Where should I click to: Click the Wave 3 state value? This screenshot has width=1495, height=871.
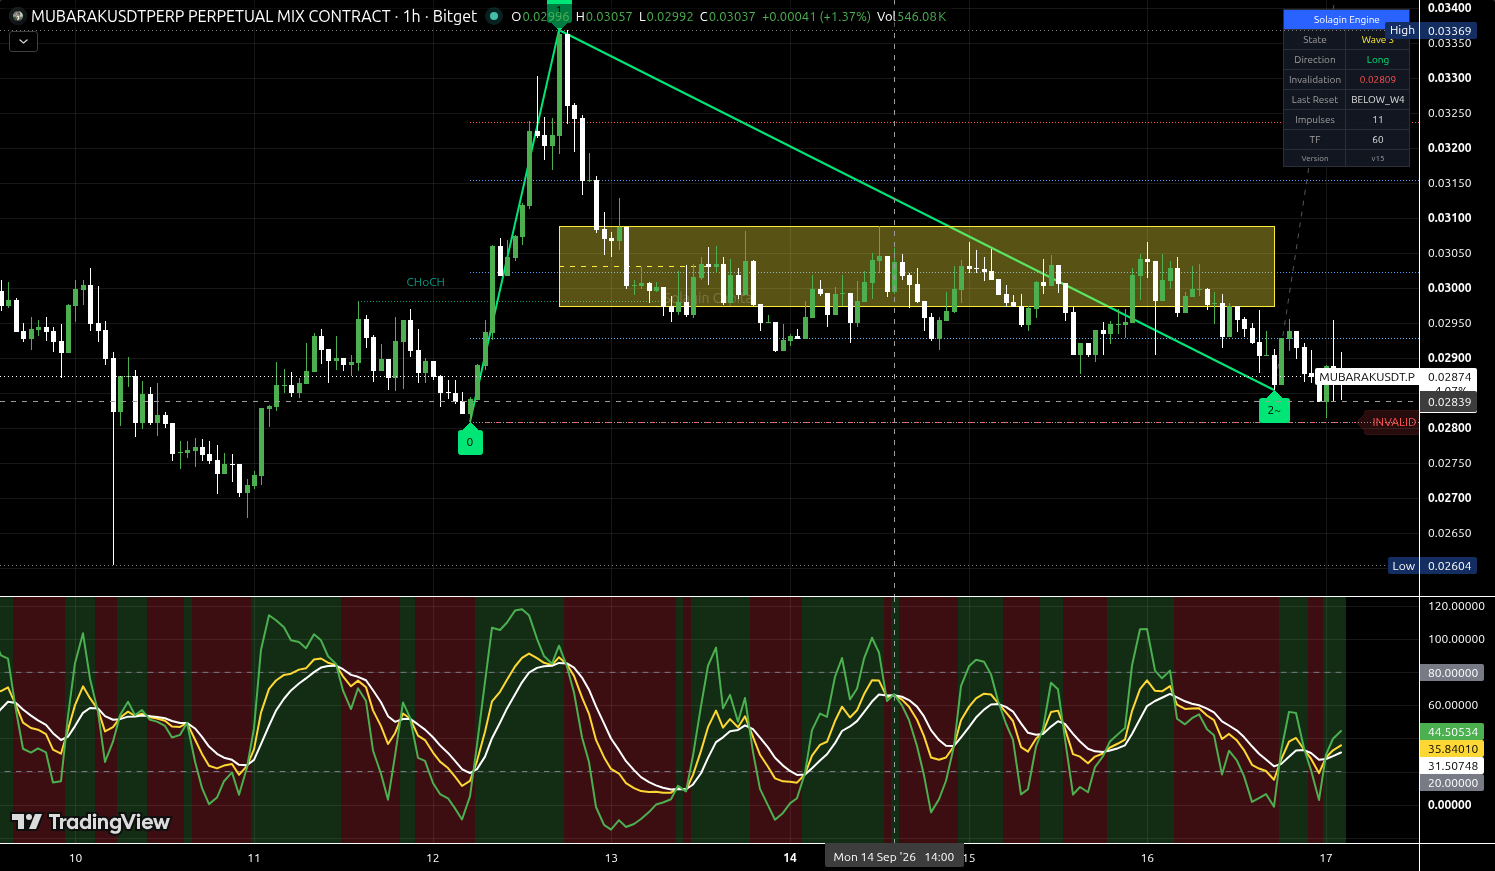(x=1377, y=40)
